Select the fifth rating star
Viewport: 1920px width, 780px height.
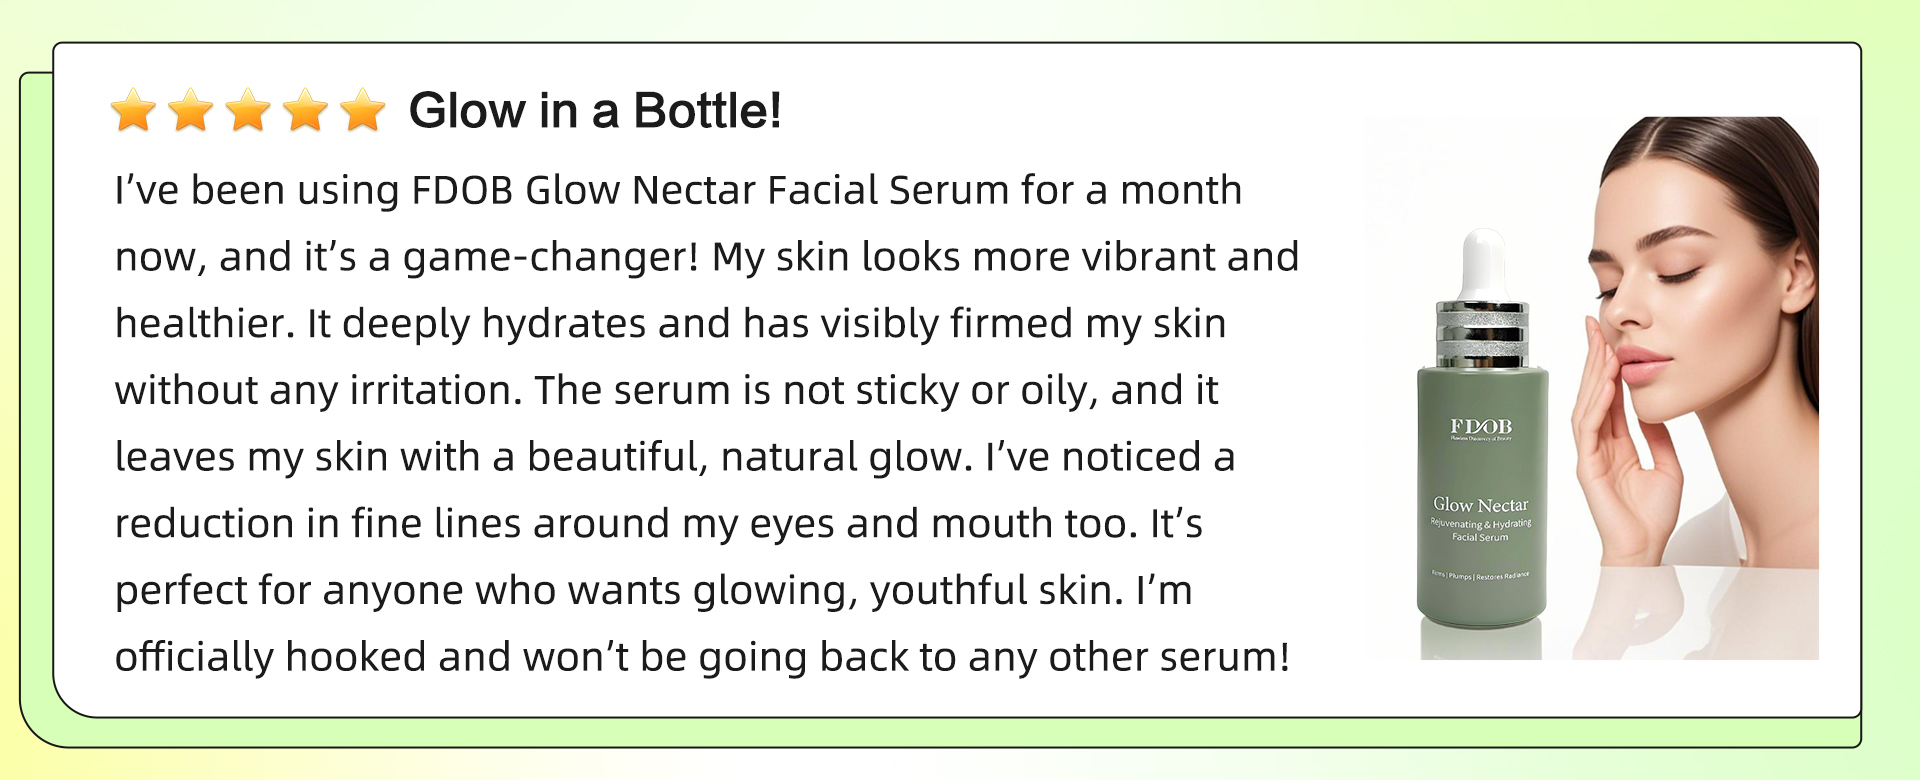[x=362, y=110]
